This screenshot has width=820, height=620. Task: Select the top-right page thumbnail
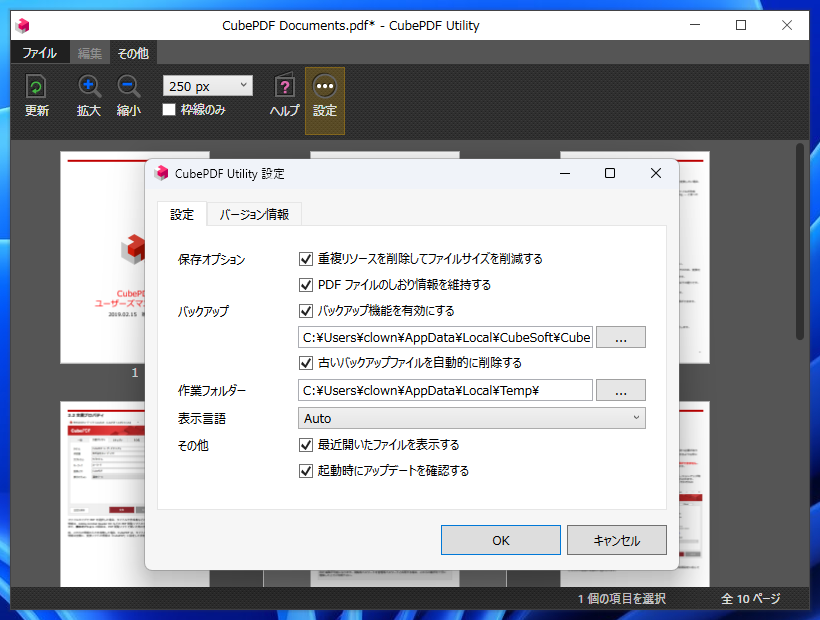point(694,257)
